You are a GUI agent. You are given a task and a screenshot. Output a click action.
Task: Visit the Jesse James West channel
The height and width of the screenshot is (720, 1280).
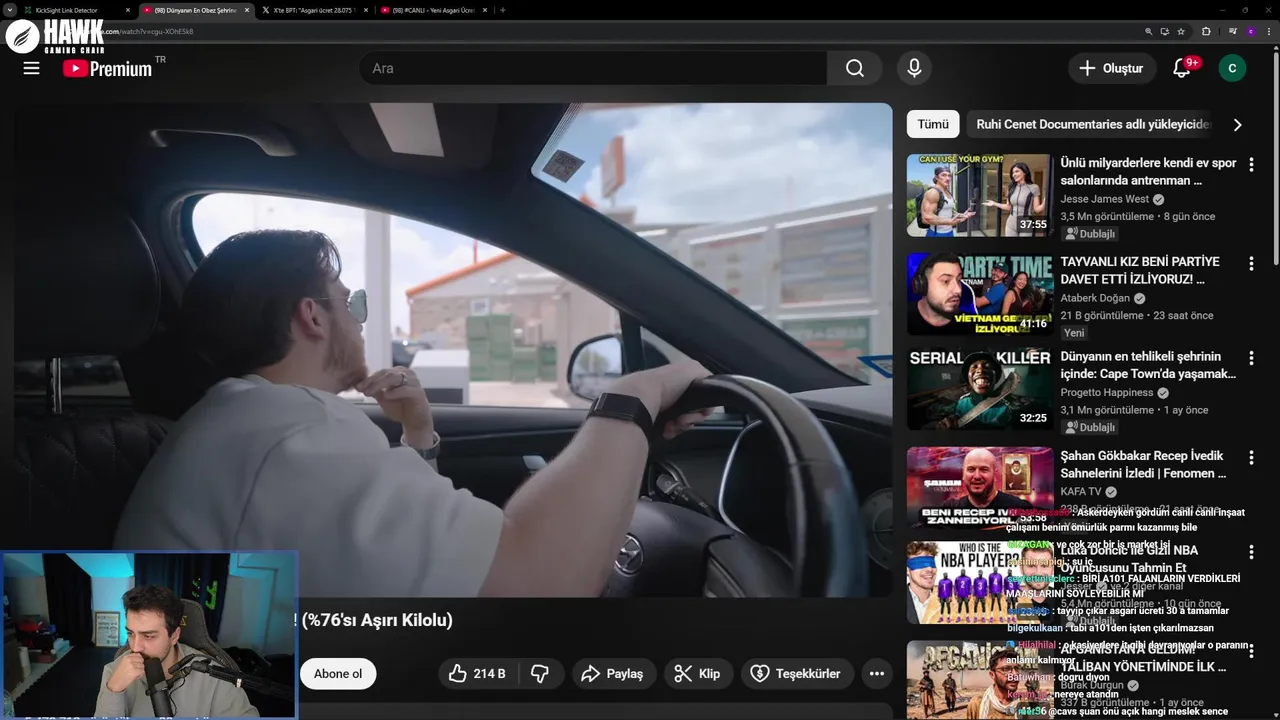pos(1105,199)
